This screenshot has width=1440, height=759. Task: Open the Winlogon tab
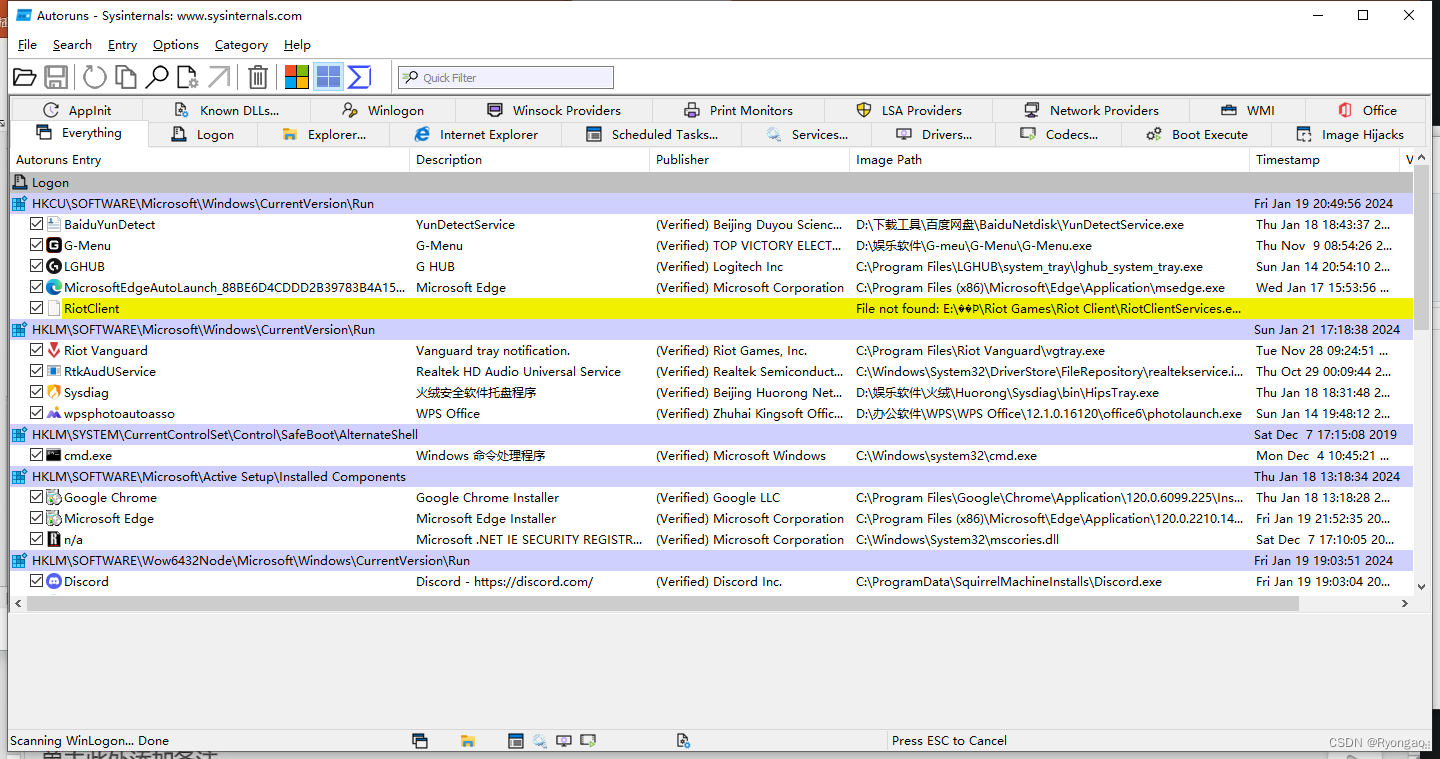383,111
